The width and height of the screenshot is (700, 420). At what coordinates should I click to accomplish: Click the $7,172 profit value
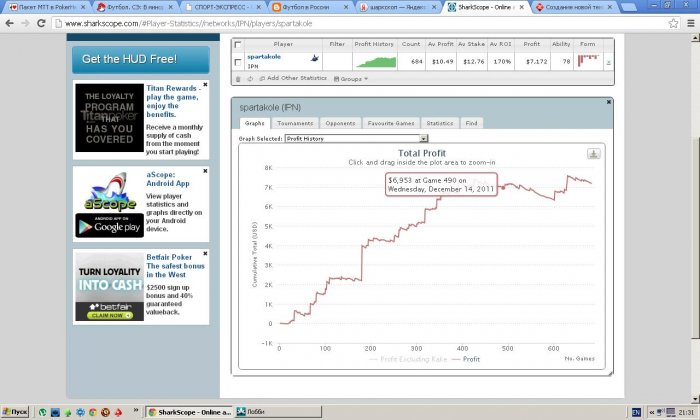[x=536, y=62]
